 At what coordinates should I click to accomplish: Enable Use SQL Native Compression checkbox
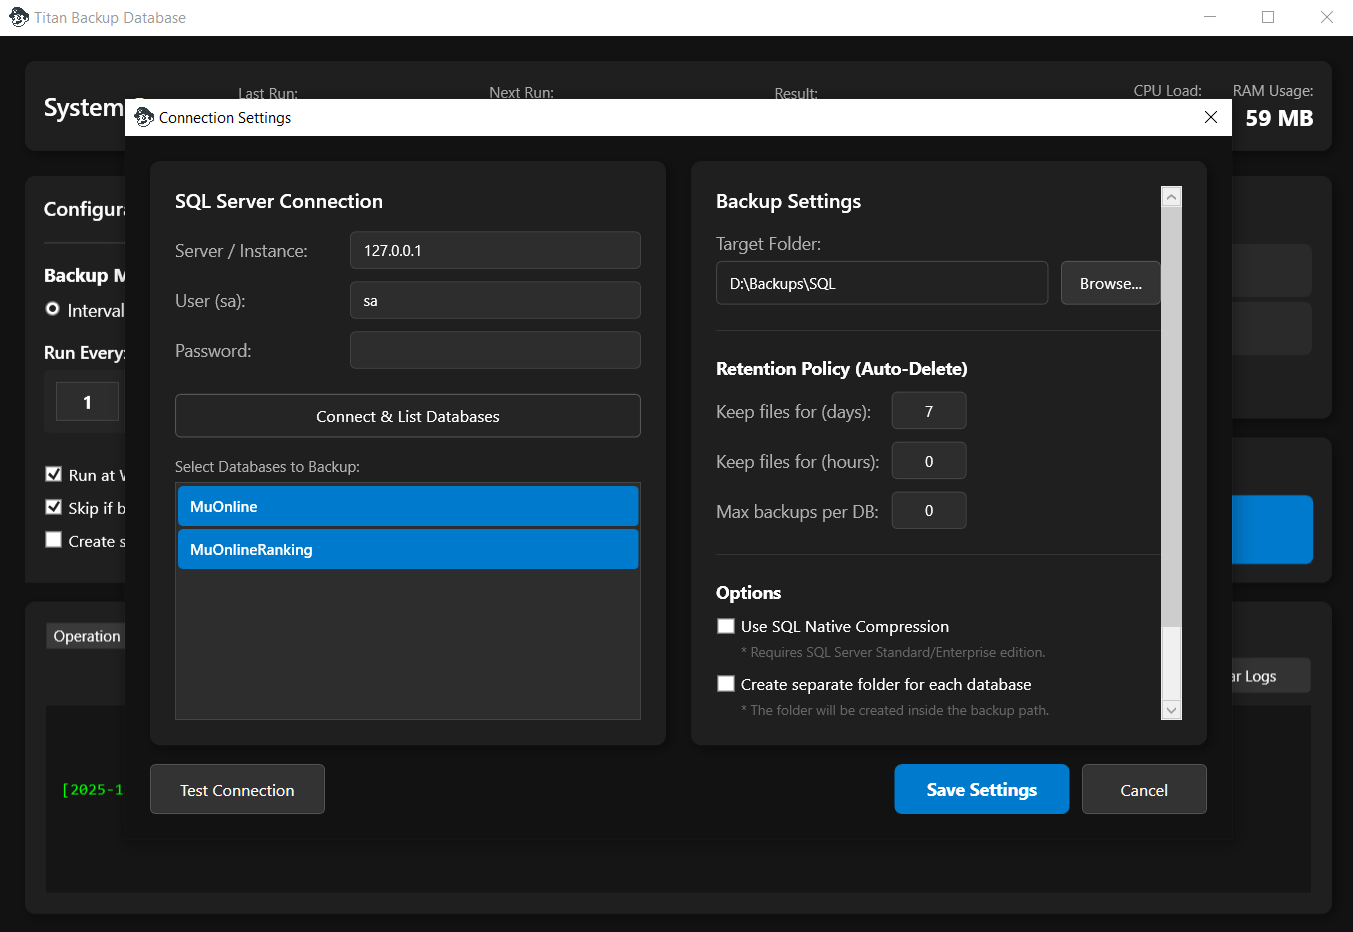726,626
